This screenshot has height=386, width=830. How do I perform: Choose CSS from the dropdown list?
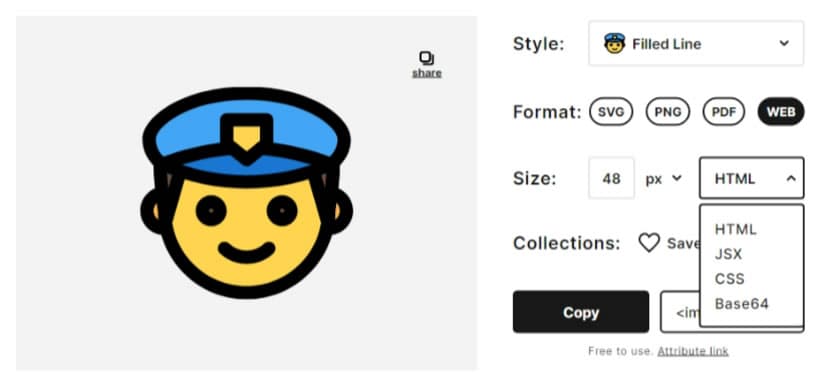click(729, 279)
